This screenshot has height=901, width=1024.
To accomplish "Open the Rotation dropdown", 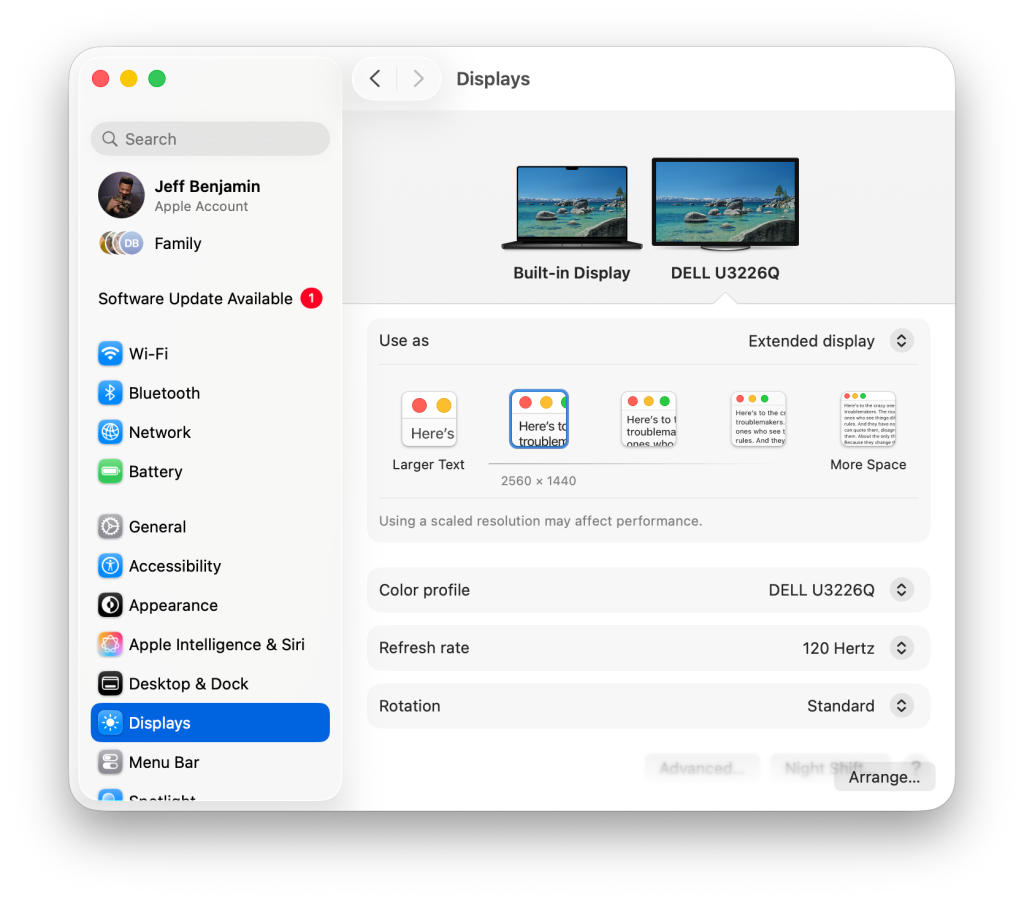I will (x=901, y=706).
